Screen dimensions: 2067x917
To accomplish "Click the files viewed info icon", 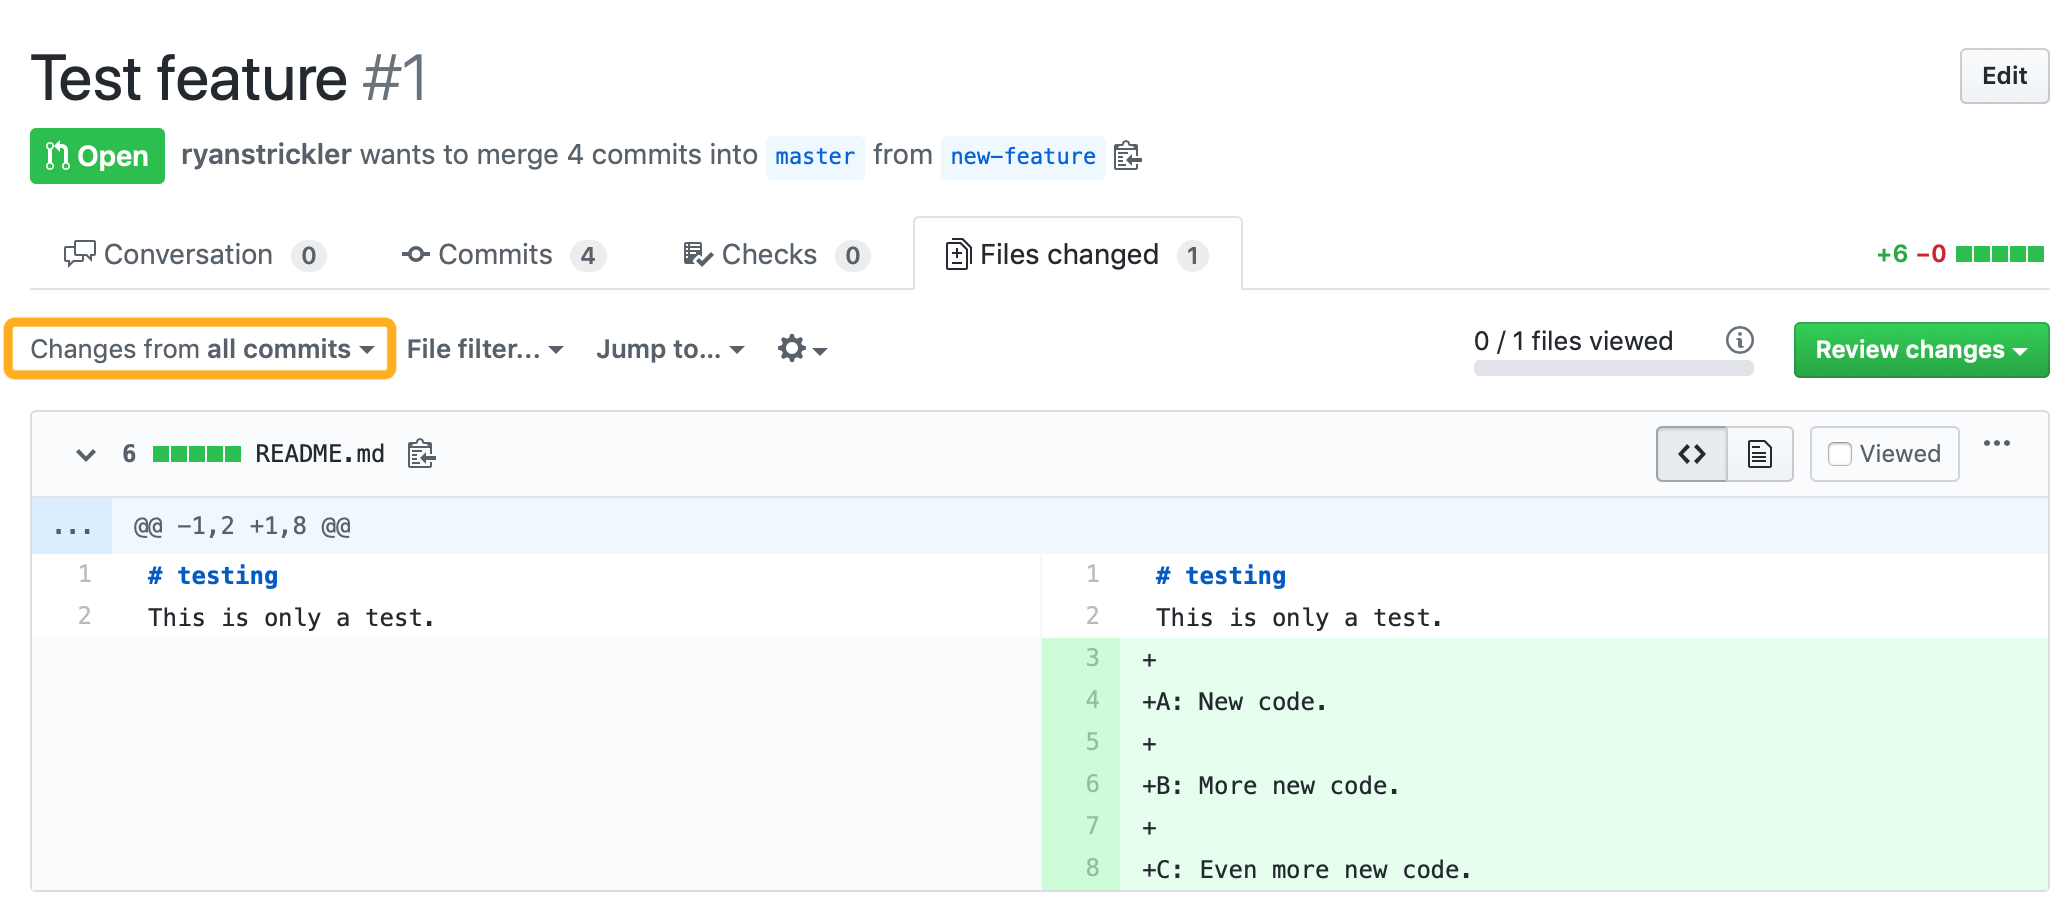I will (1739, 341).
